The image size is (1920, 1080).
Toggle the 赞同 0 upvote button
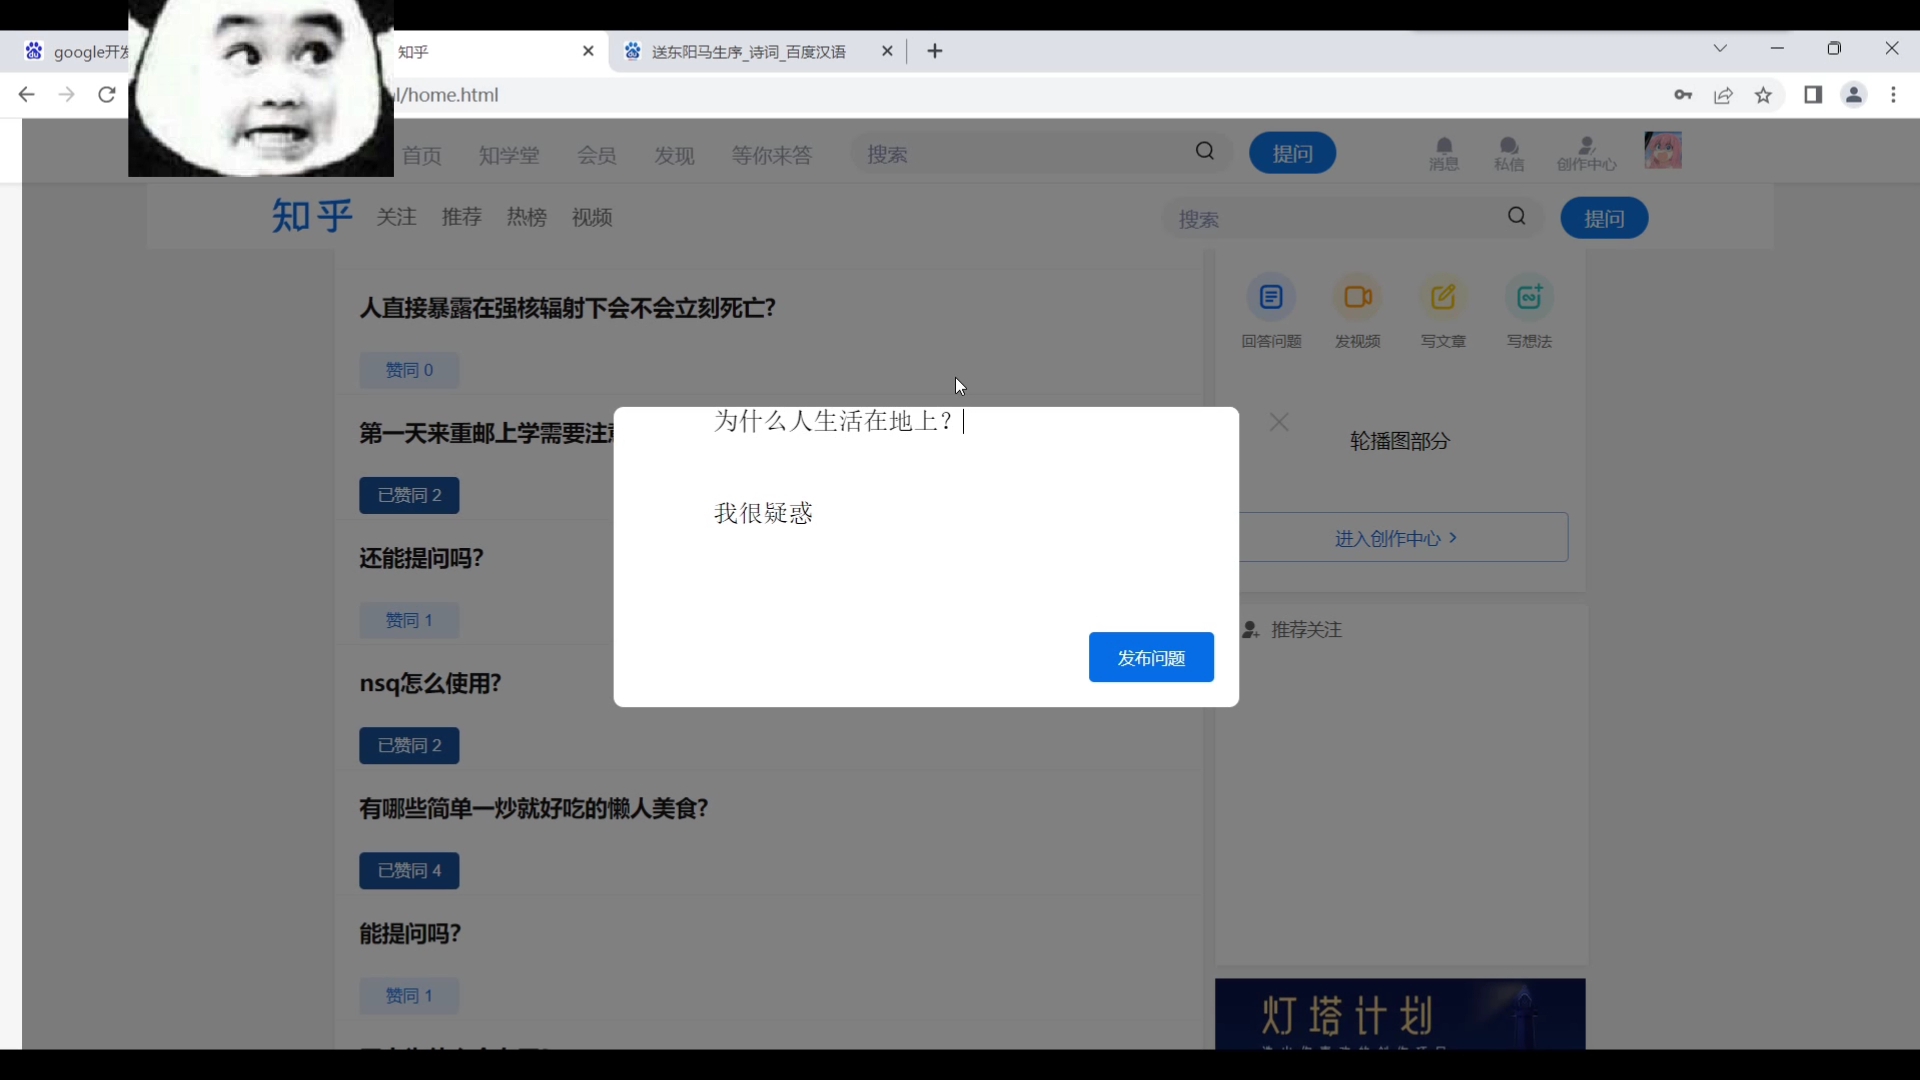(409, 370)
